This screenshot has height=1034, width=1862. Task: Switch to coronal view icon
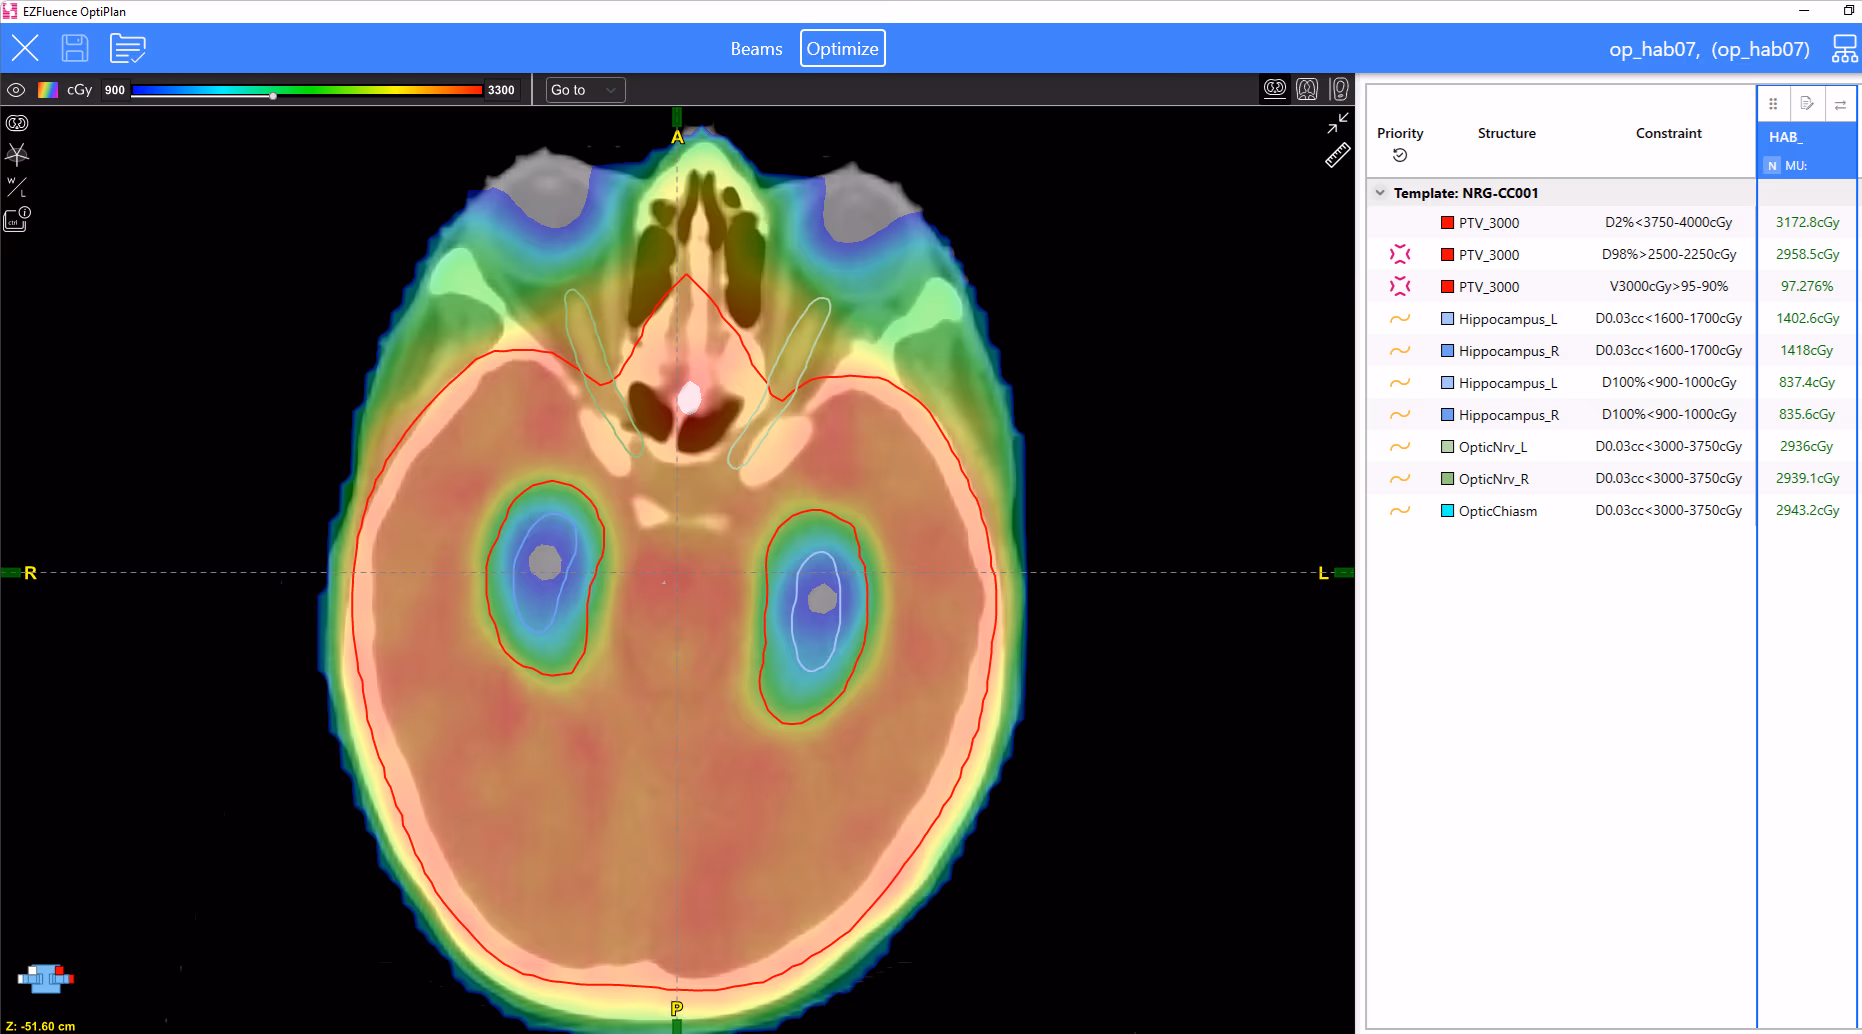click(1307, 89)
